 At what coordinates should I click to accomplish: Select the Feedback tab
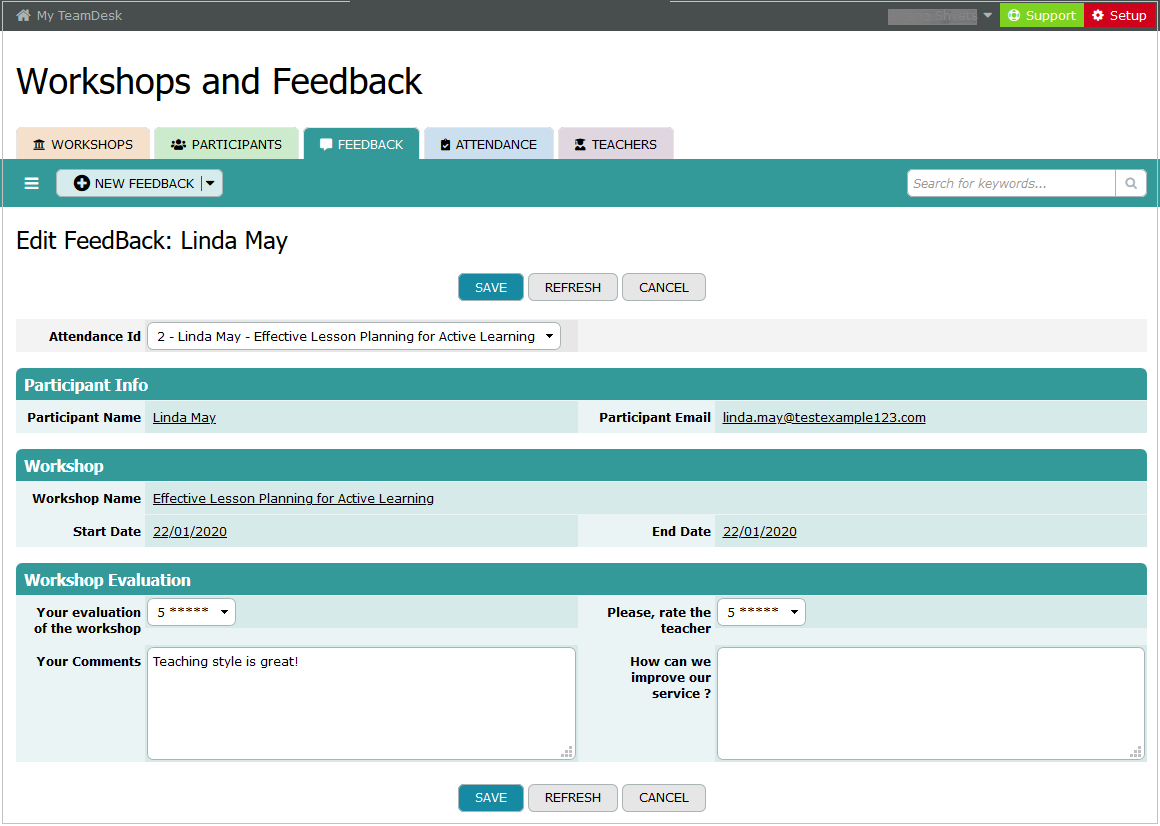click(362, 143)
